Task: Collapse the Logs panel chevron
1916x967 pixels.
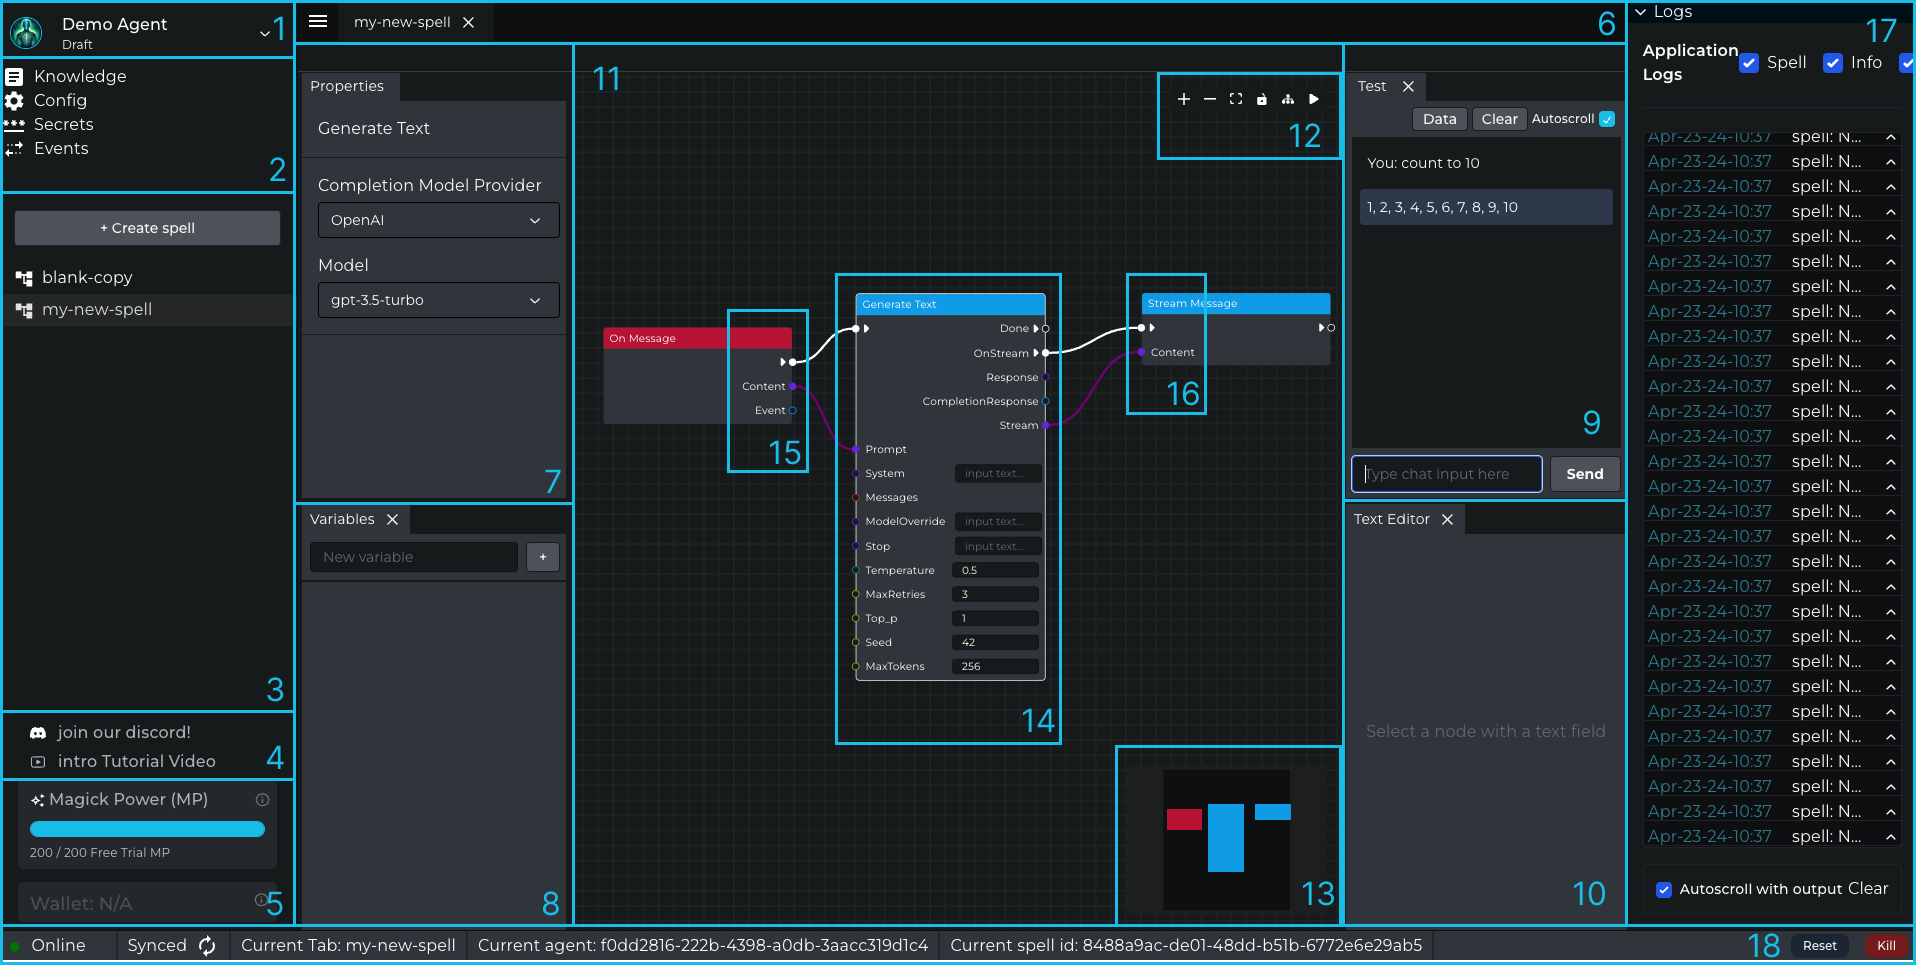Action: (x=1641, y=12)
